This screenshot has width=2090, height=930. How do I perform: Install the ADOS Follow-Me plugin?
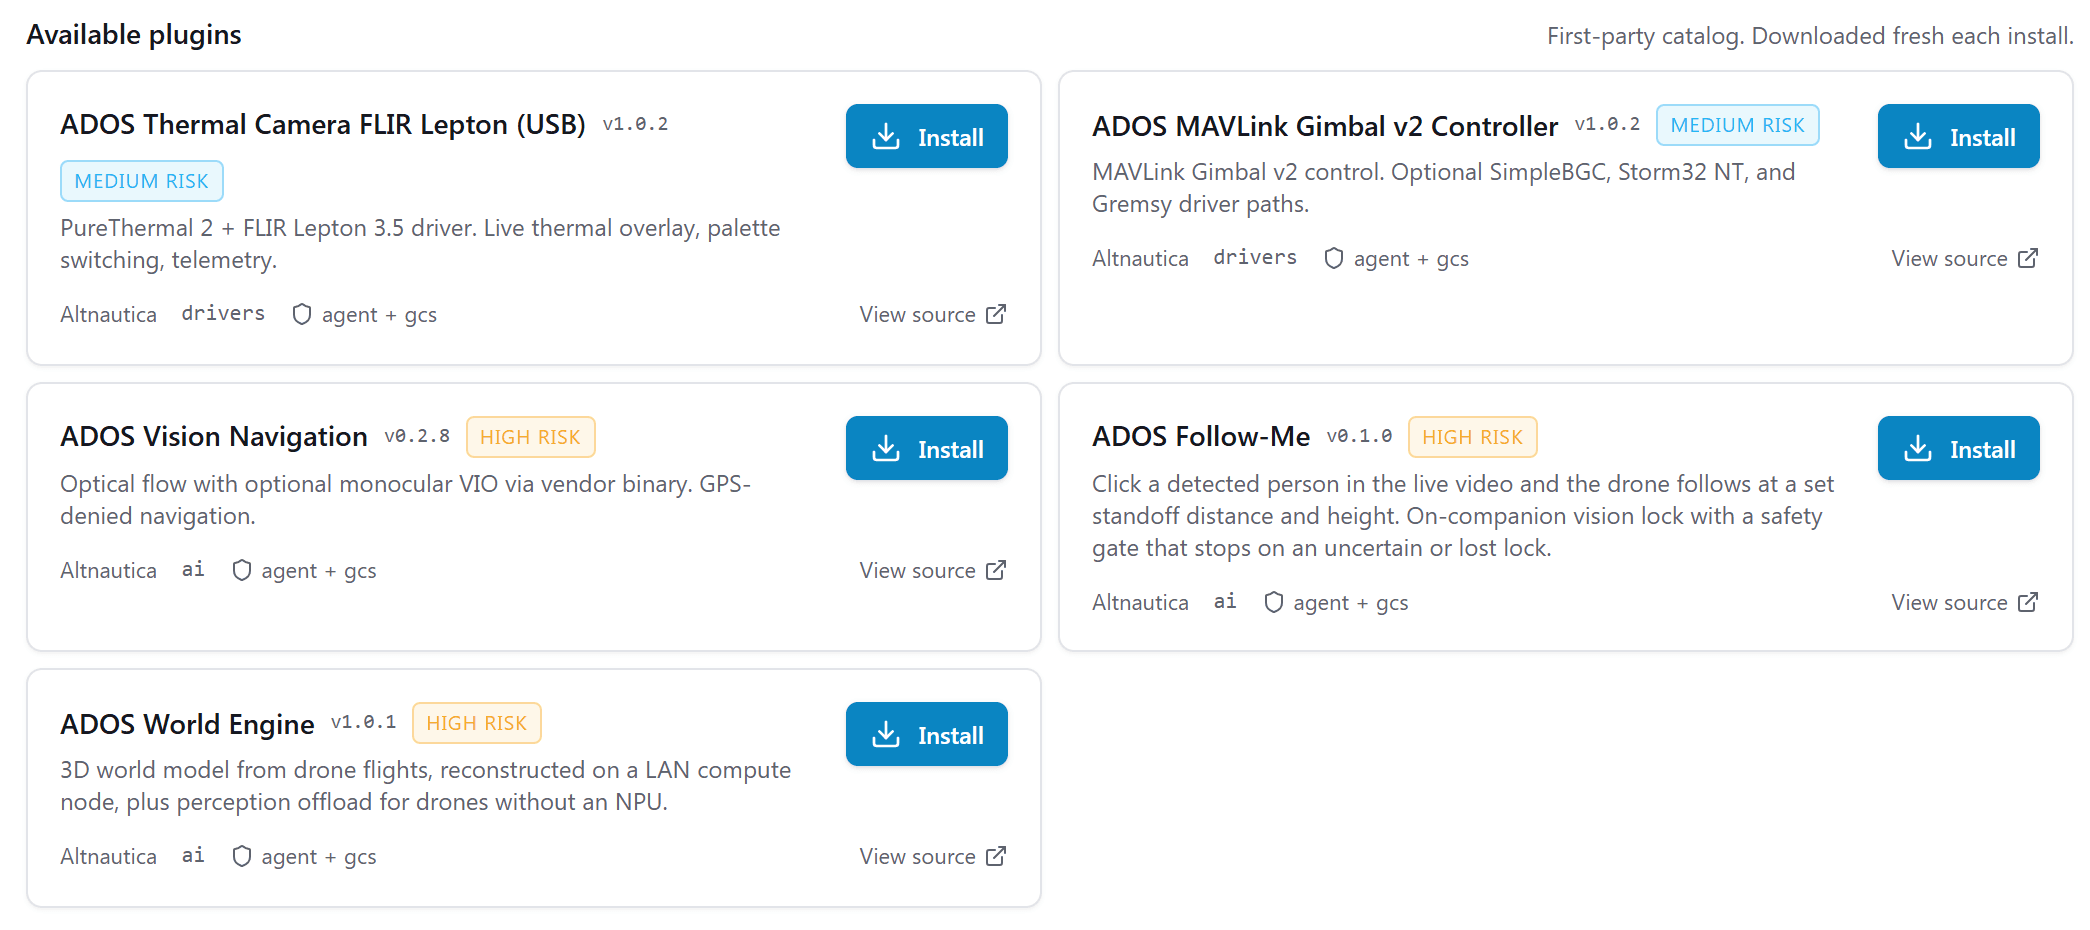(1958, 448)
